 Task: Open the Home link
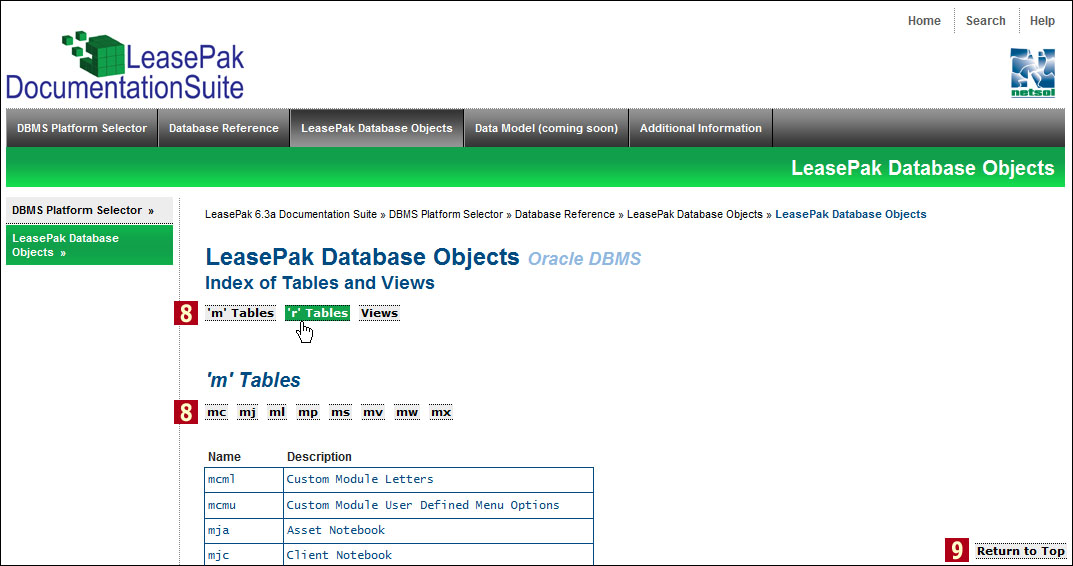[924, 21]
